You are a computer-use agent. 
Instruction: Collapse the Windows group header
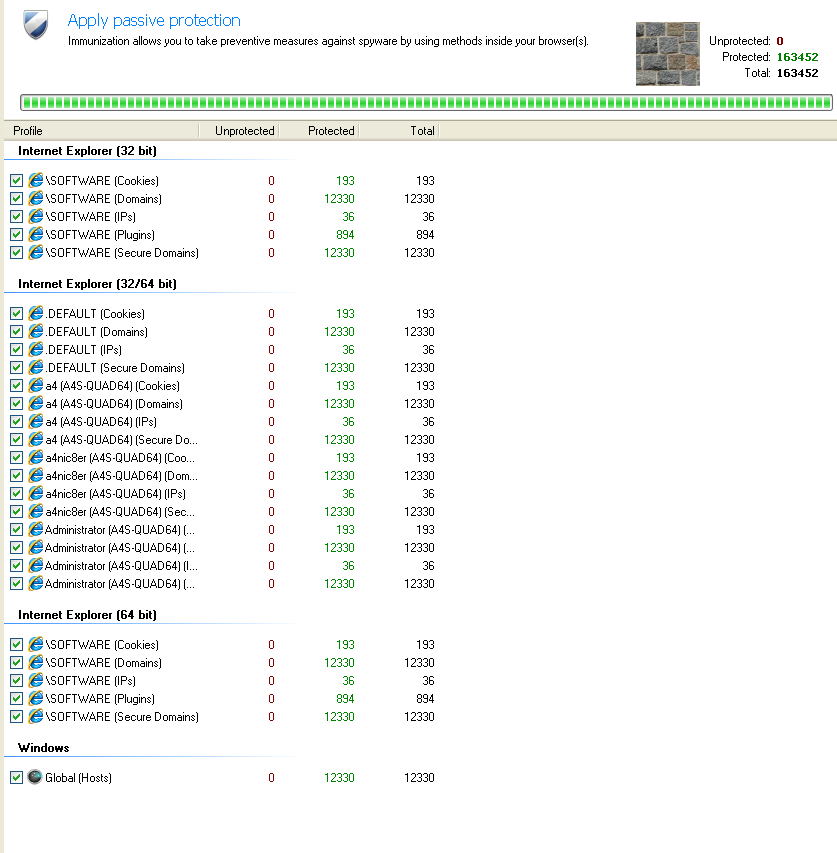click(44, 747)
